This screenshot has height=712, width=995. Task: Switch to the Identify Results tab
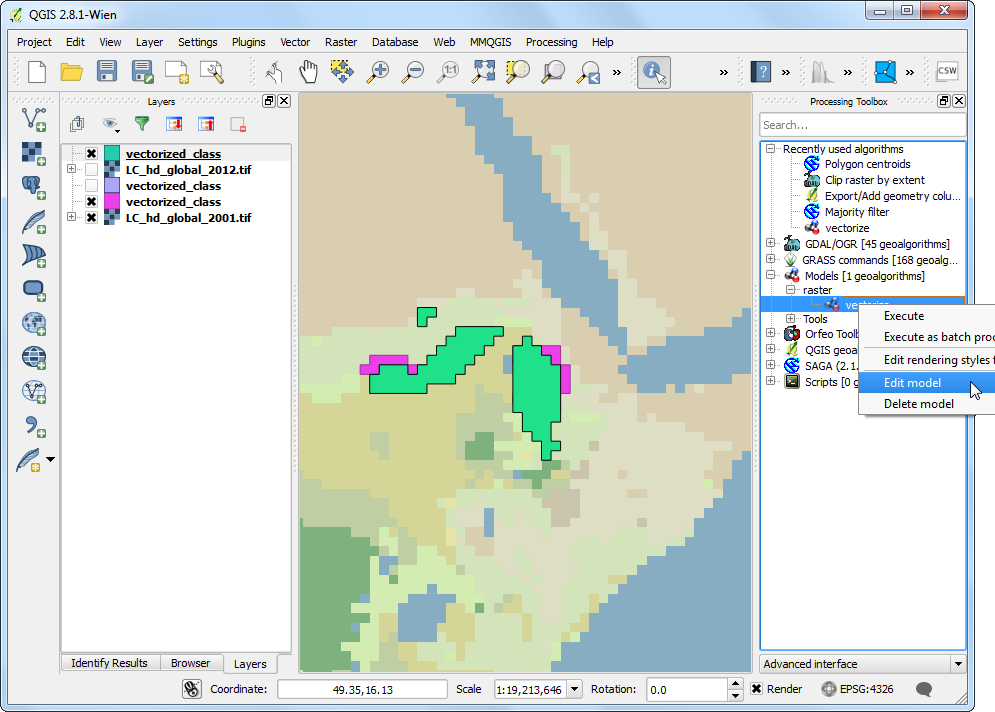tap(110, 663)
